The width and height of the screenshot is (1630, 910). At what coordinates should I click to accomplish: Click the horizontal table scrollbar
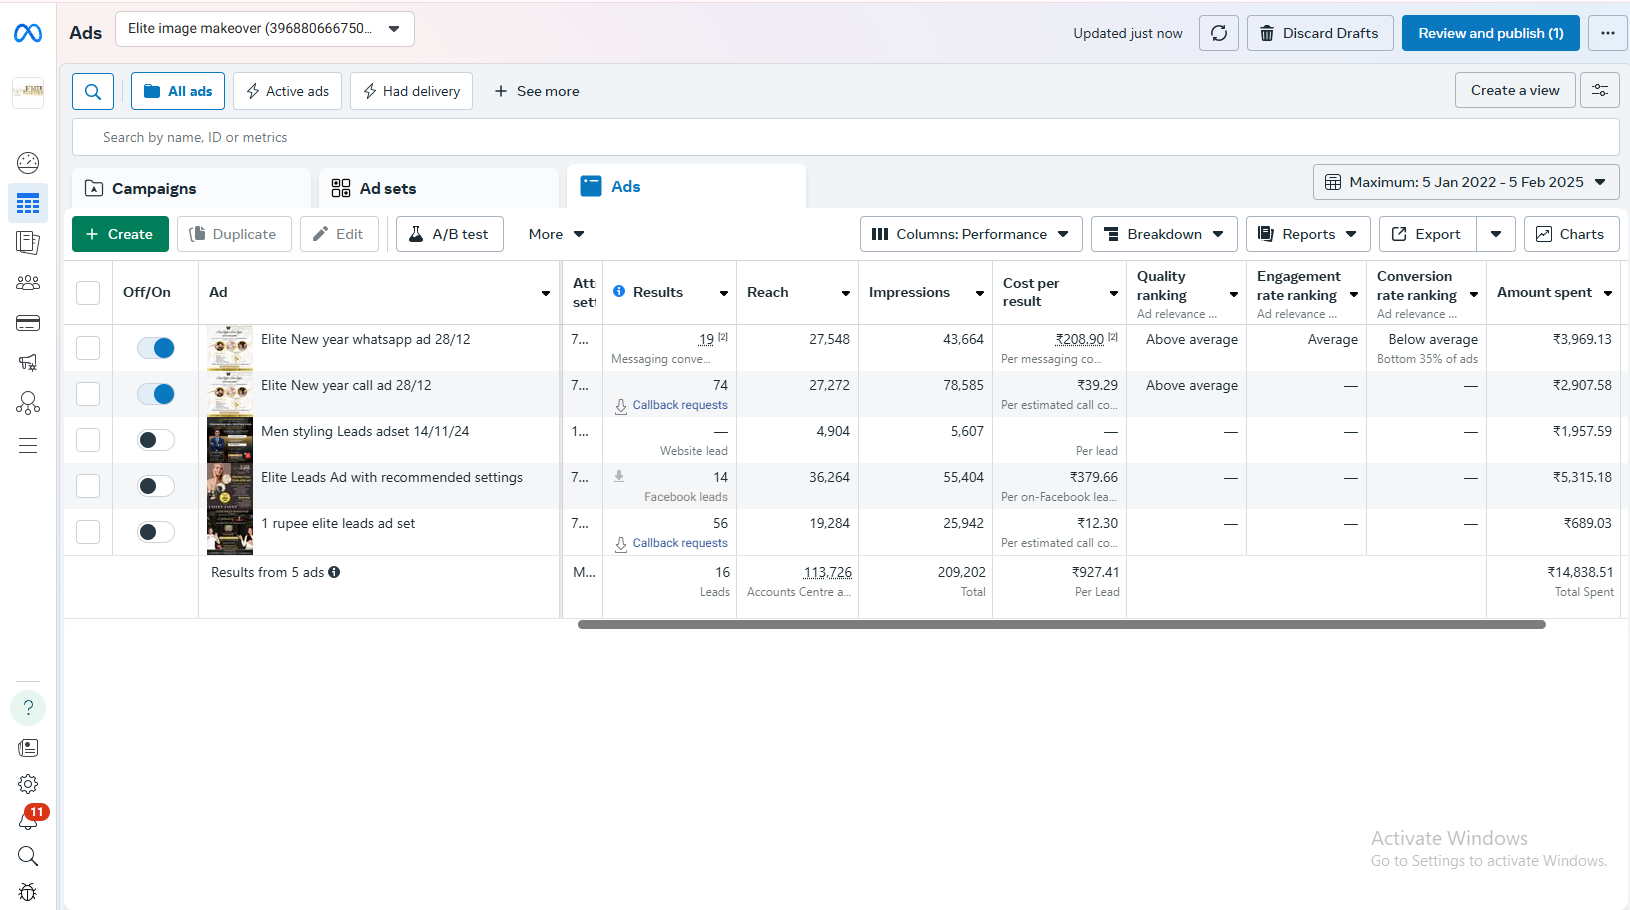click(1062, 624)
